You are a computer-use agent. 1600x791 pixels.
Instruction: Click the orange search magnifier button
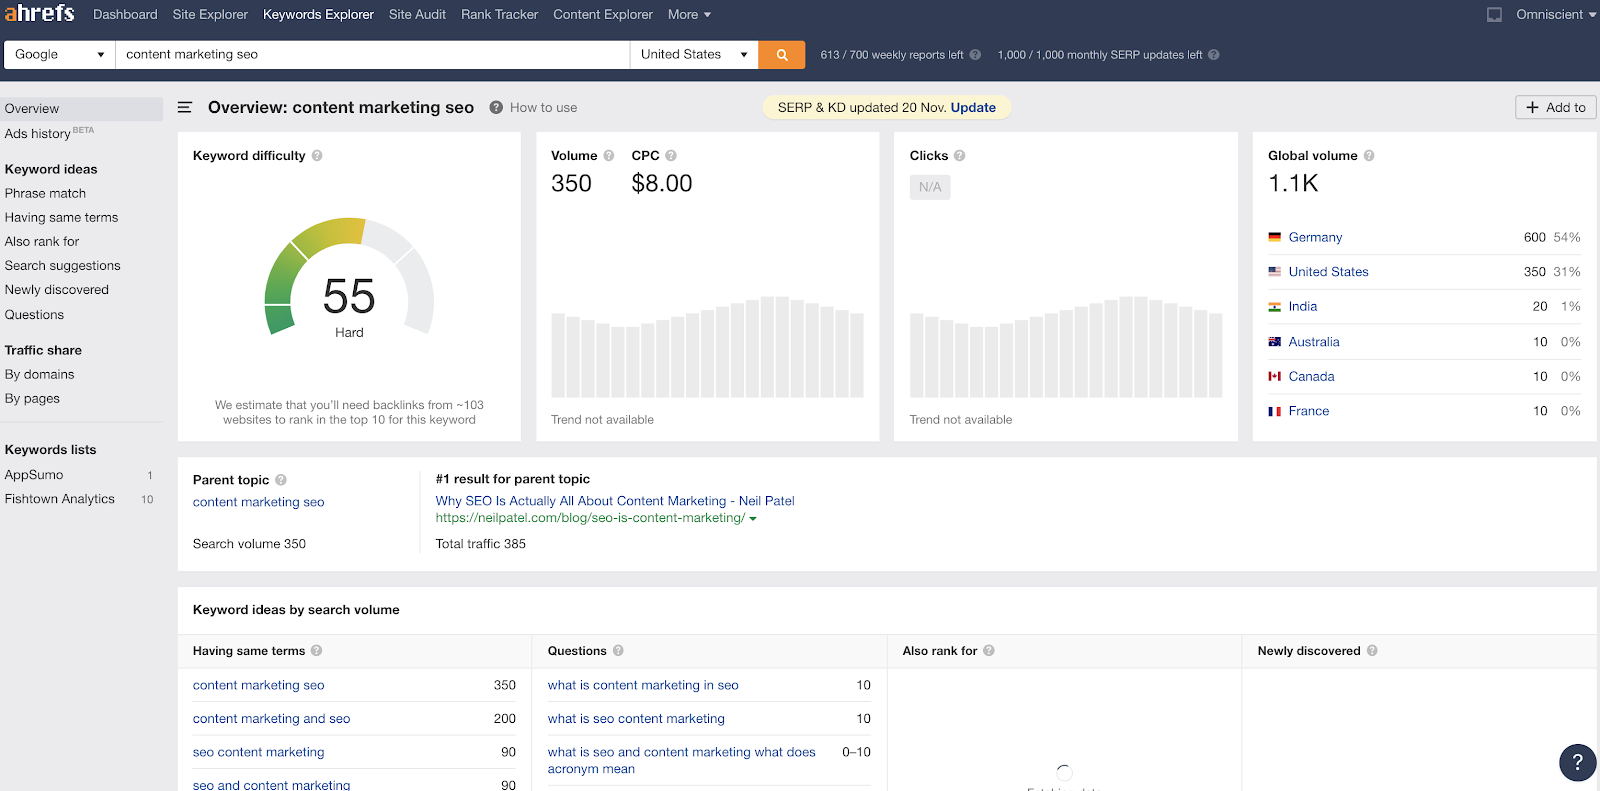(x=782, y=55)
